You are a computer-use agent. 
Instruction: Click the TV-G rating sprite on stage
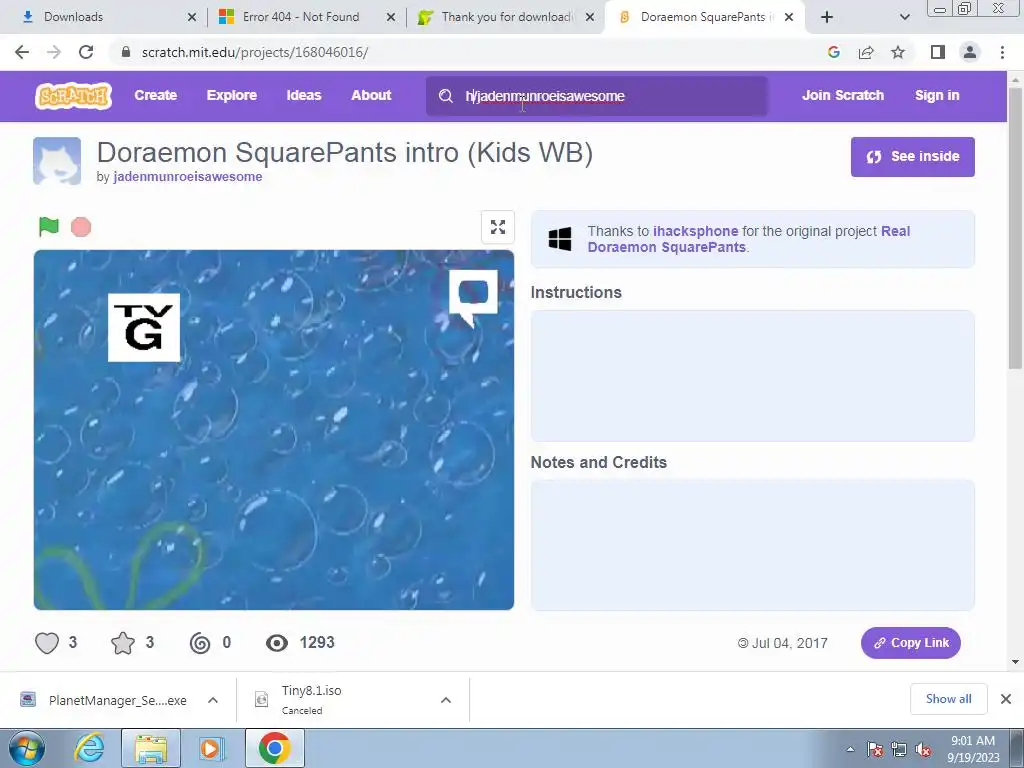tap(144, 328)
